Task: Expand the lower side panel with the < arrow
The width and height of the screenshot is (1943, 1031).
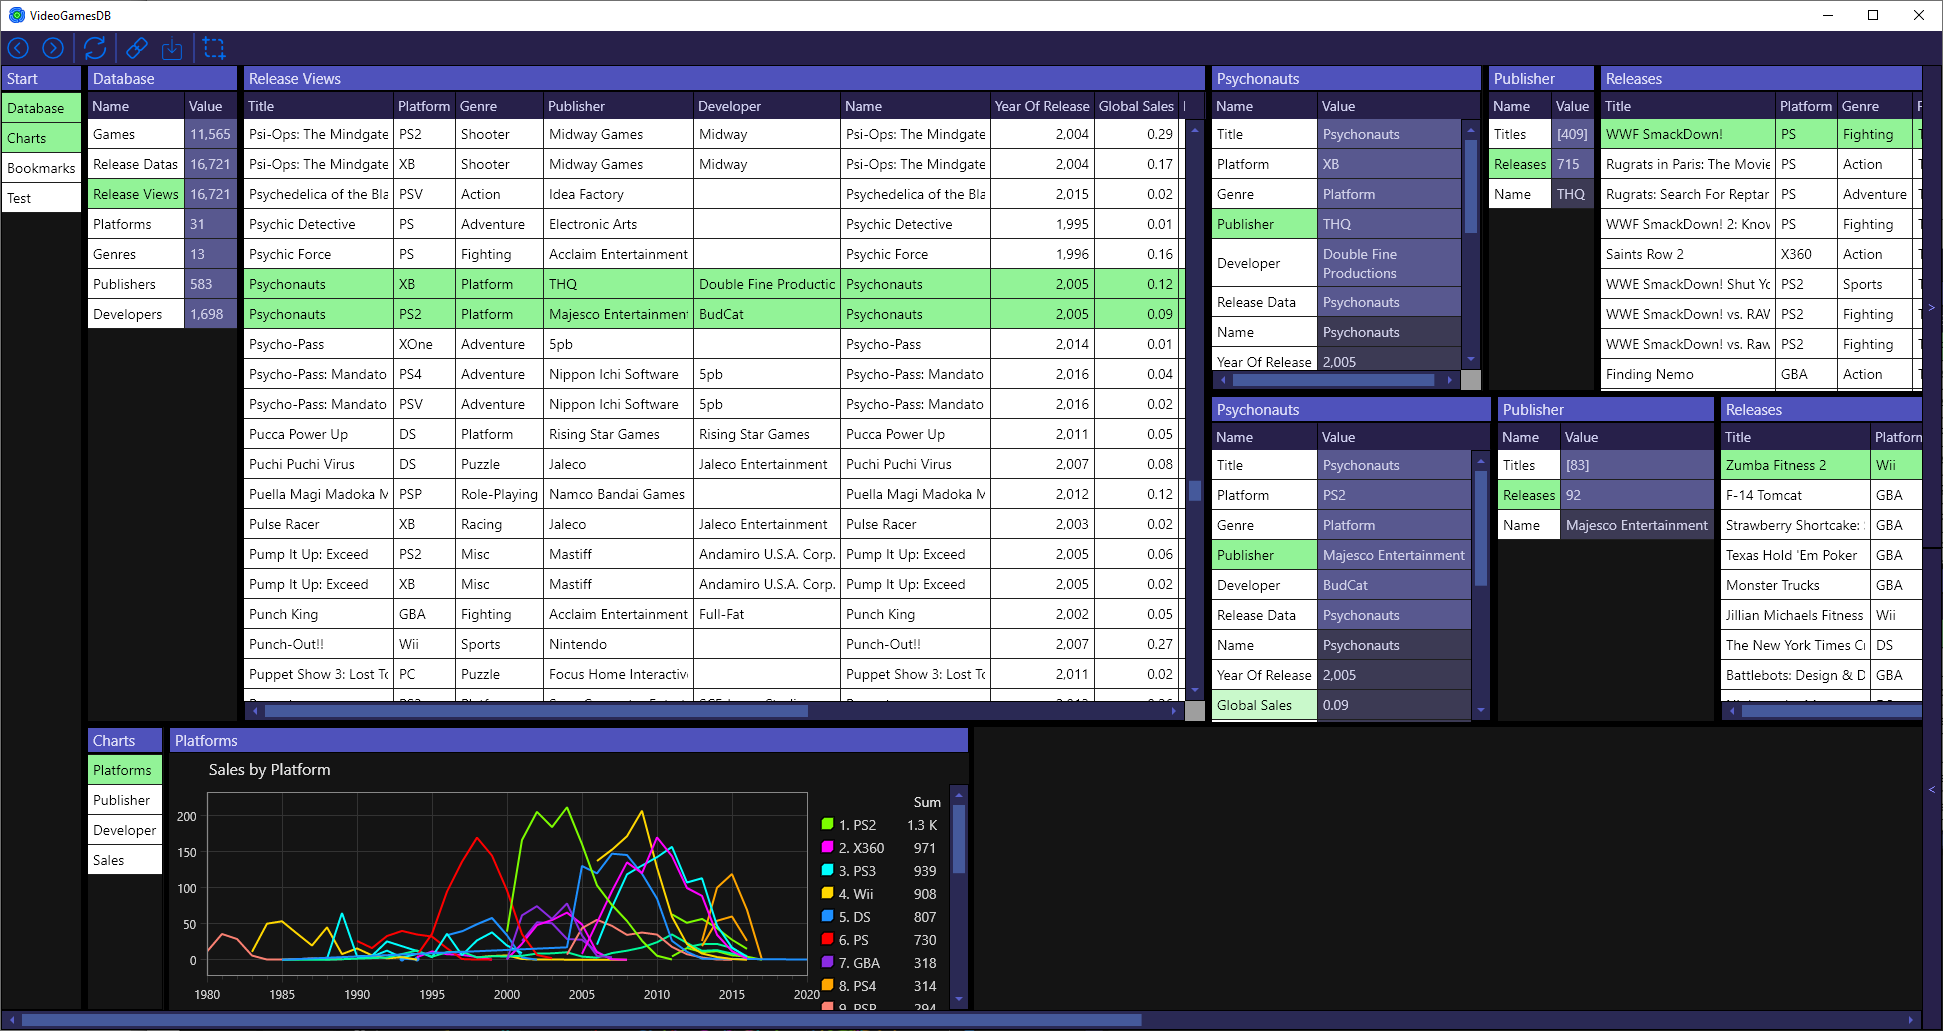Action: [1932, 790]
